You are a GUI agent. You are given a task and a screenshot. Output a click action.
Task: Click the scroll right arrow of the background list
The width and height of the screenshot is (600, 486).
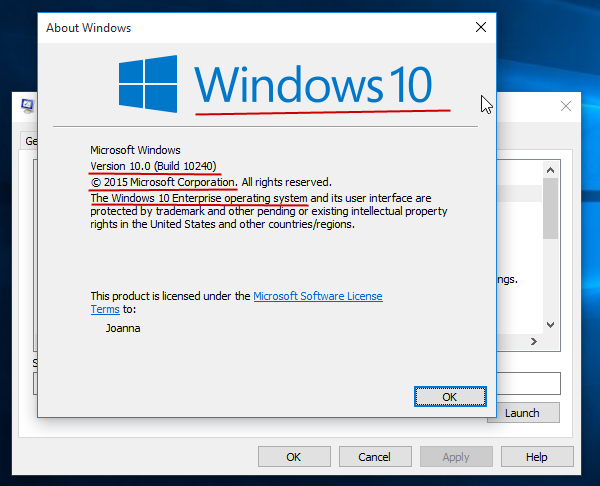point(534,341)
